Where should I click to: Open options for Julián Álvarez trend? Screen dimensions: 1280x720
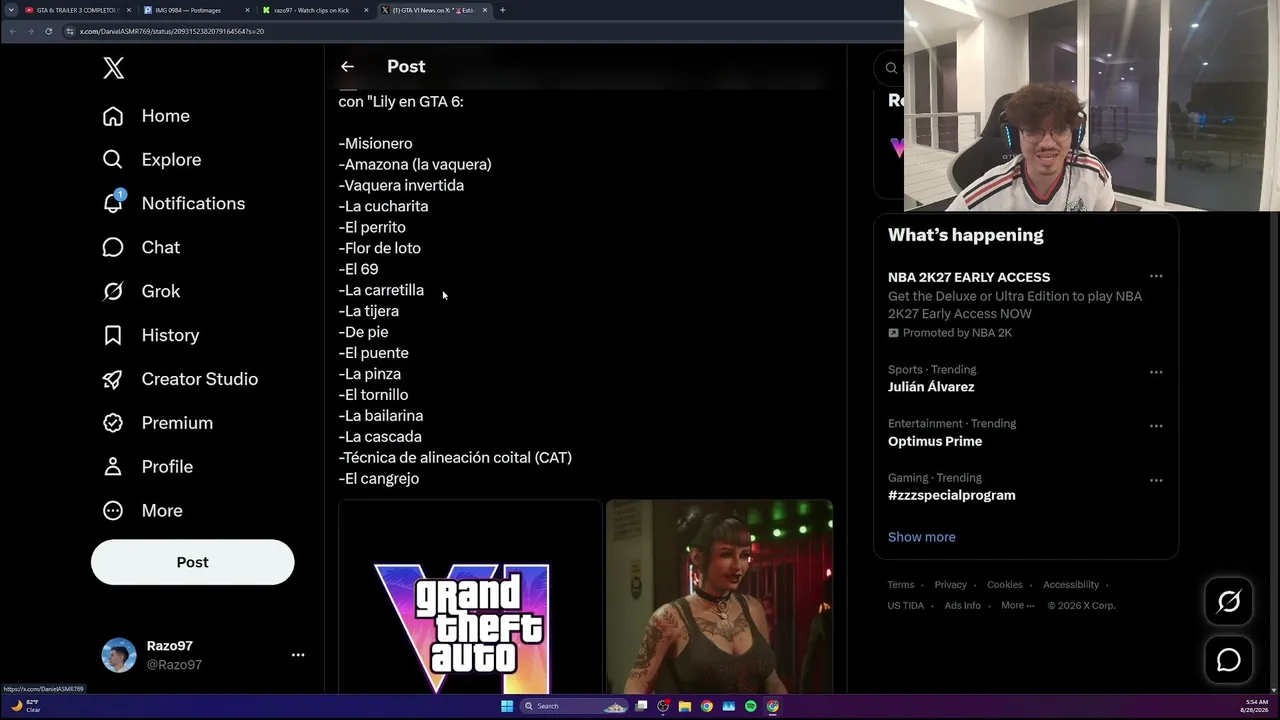1156,372
